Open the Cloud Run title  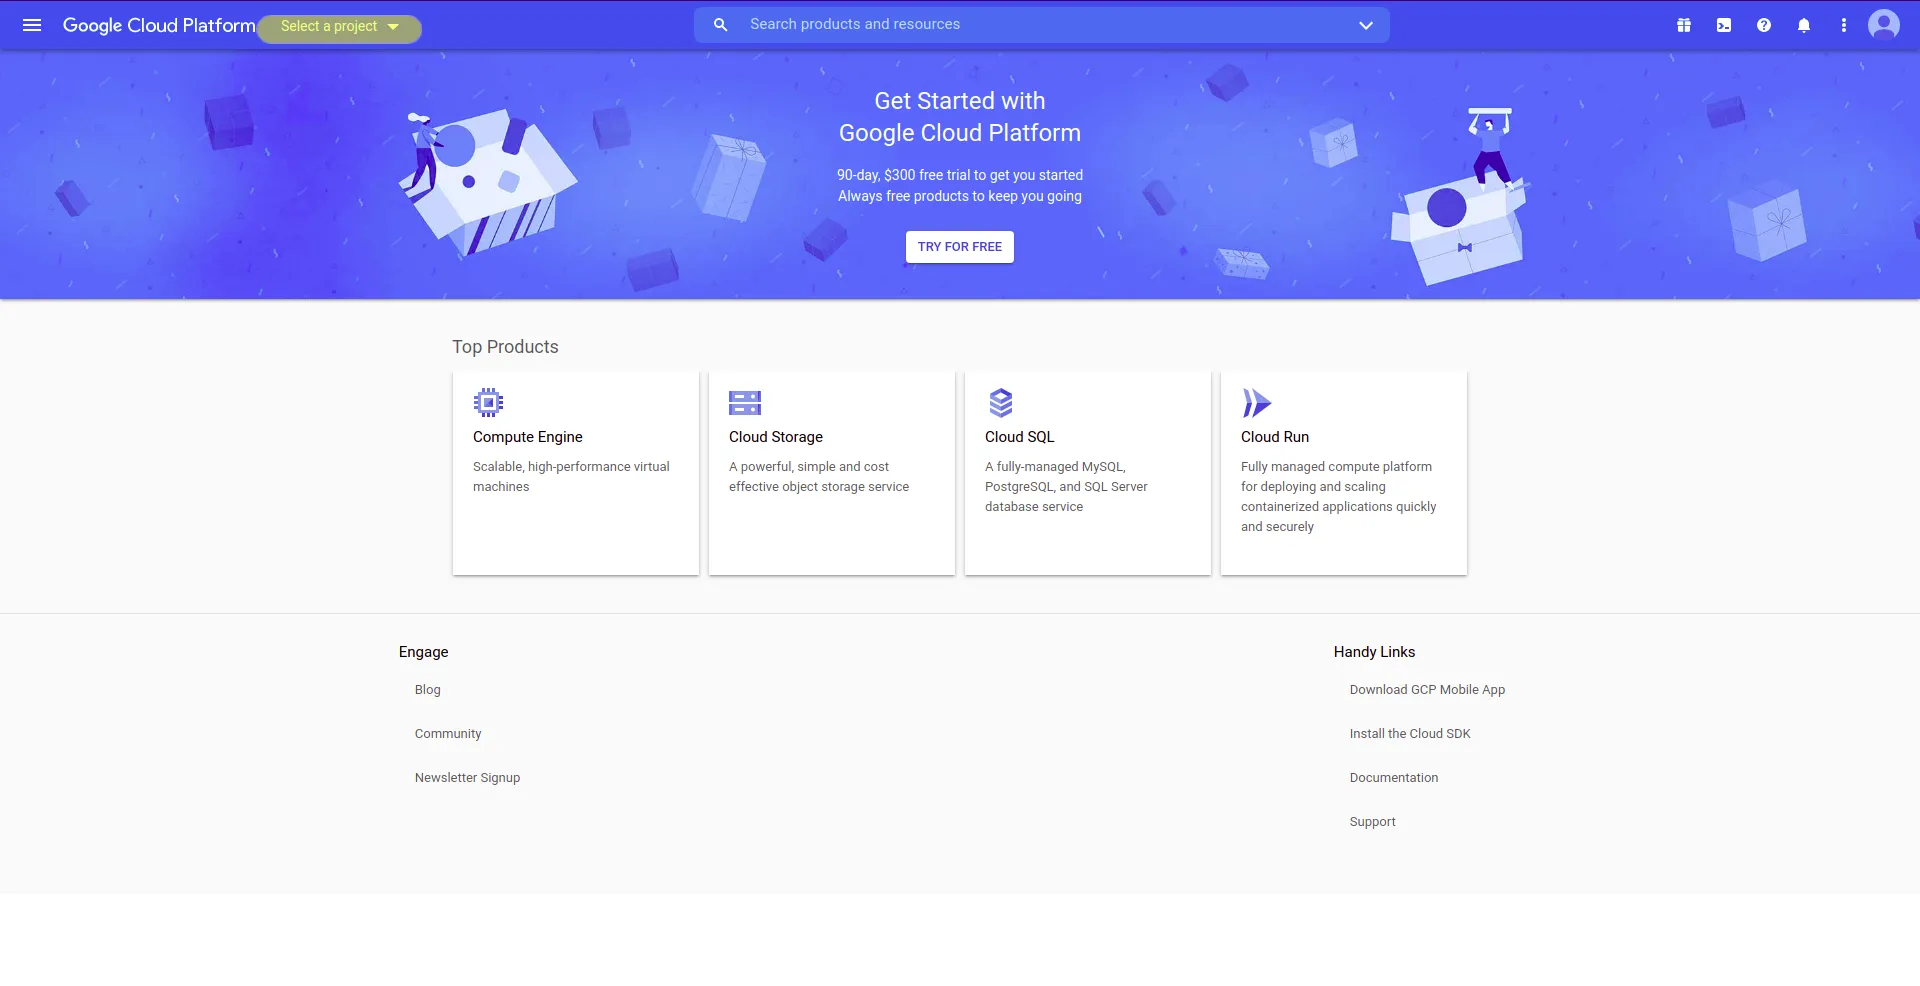click(1275, 437)
